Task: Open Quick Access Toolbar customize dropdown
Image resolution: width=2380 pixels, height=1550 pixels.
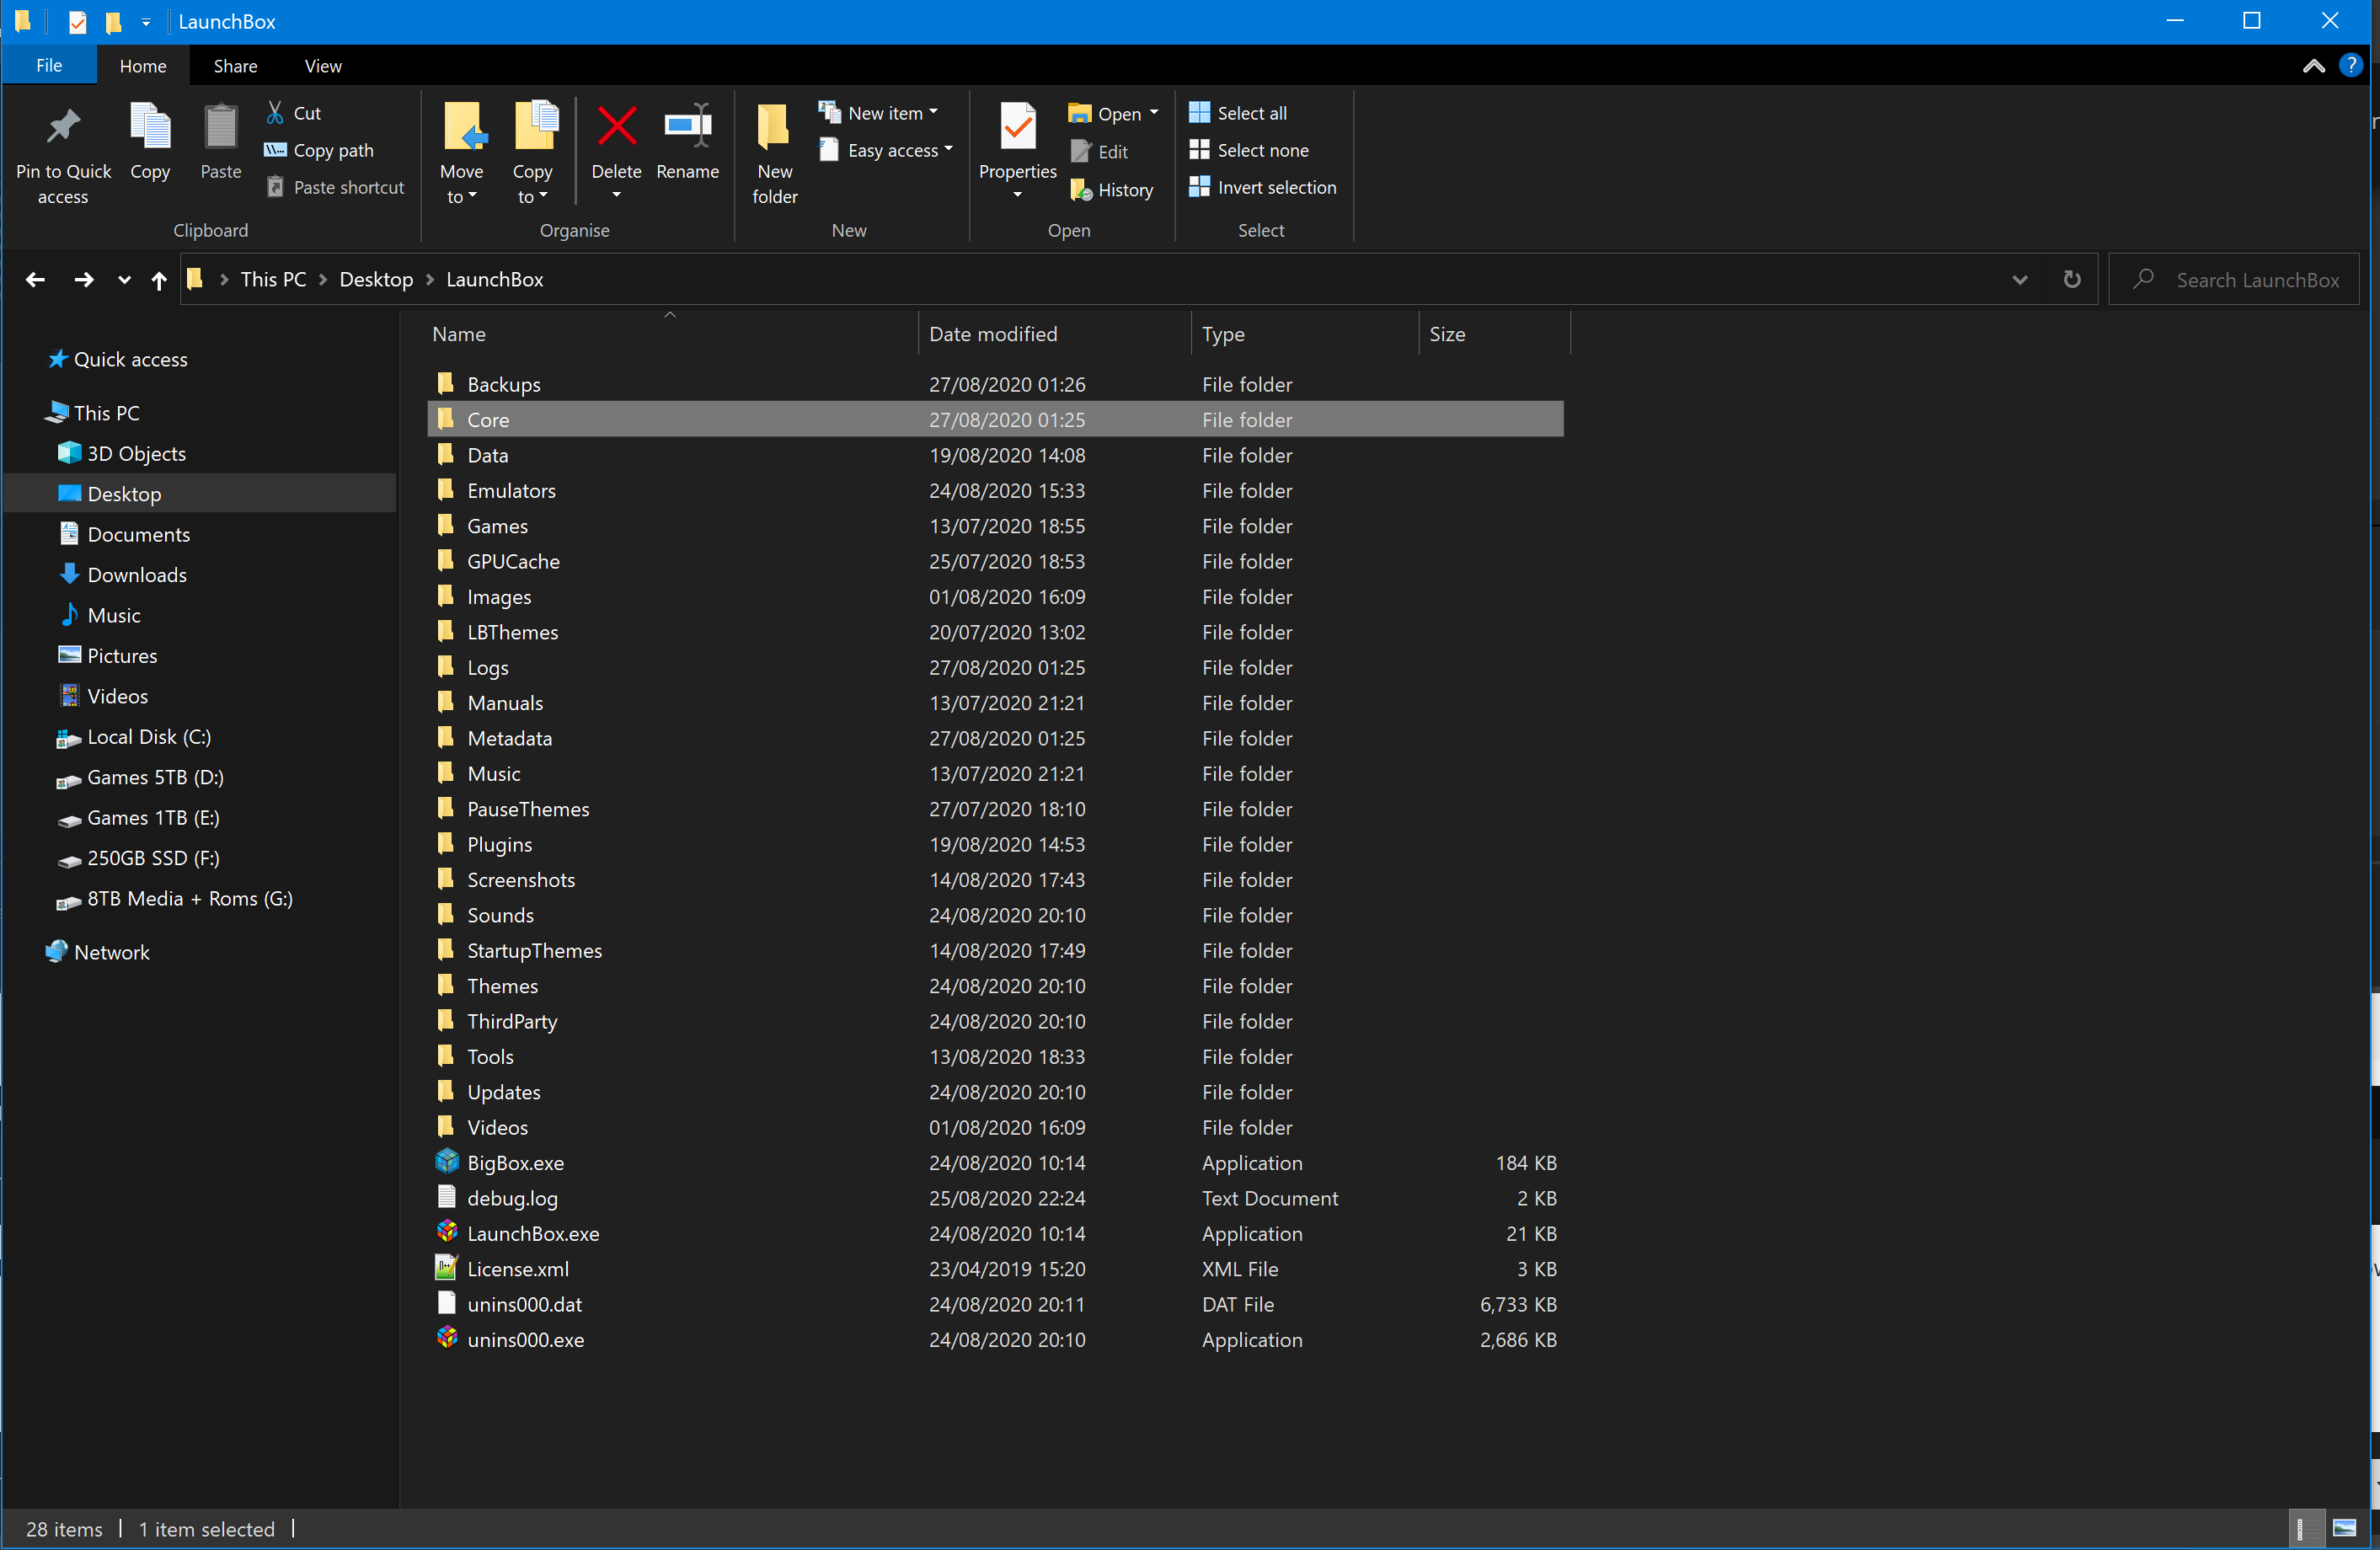Action: 146,21
